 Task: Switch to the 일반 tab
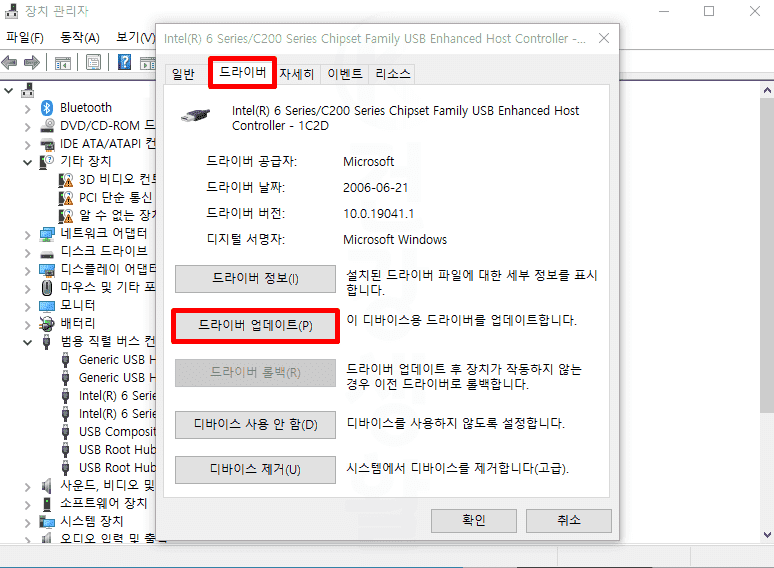point(183,74)
